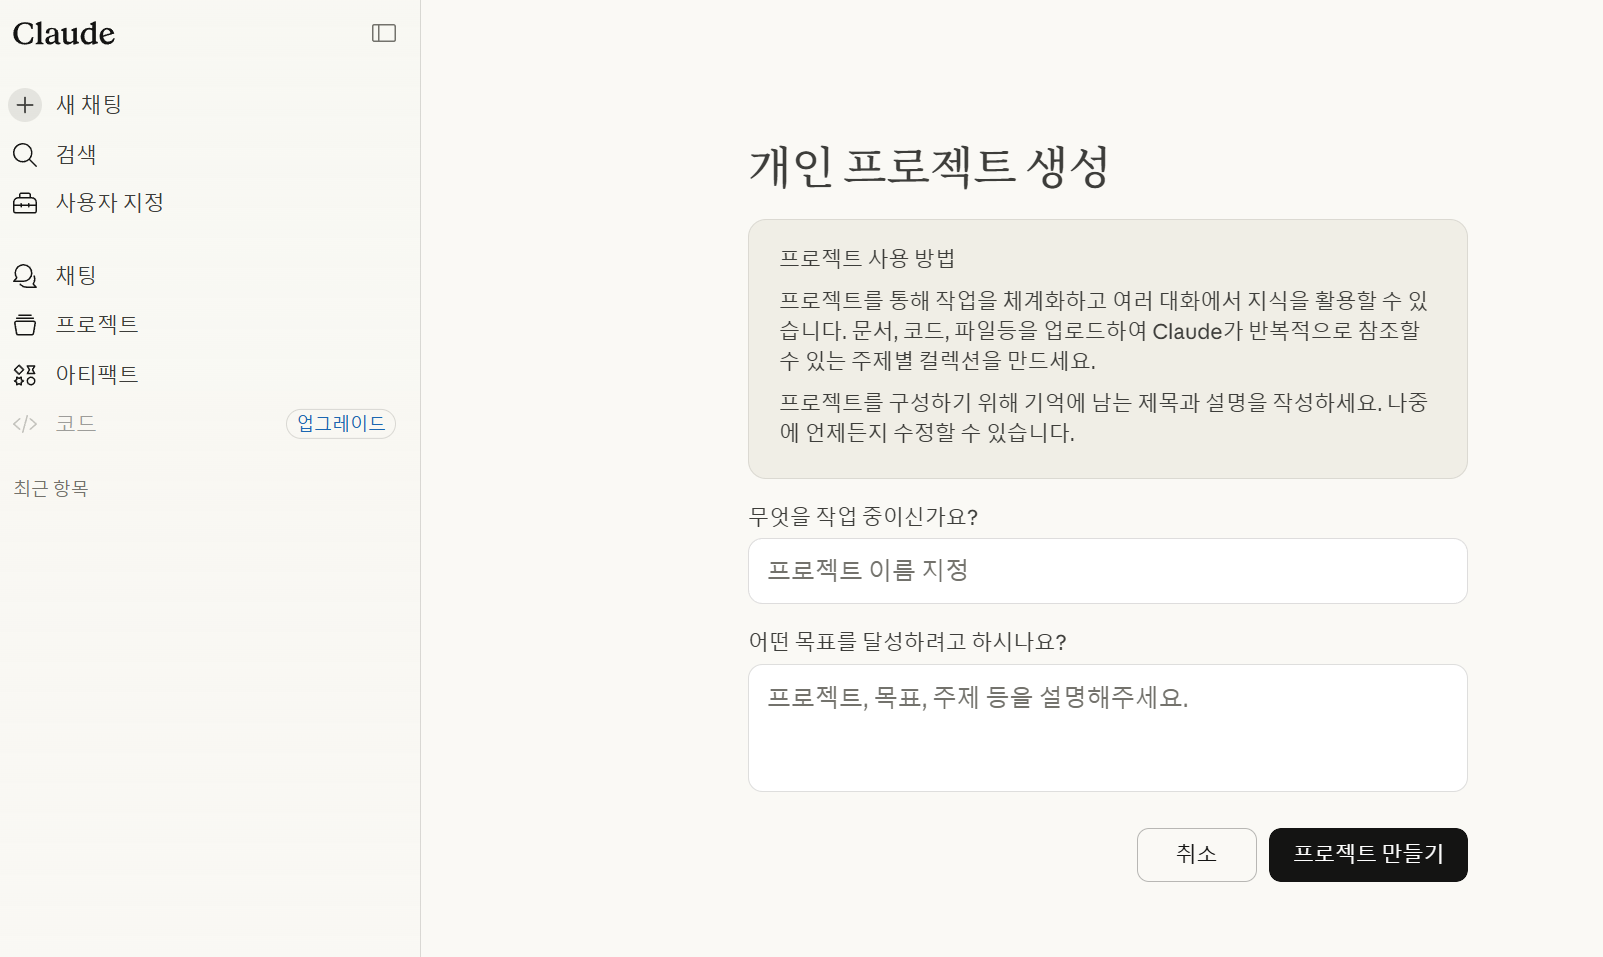
Task: Open search with the magnifier icon
Action: coord(24,155)
